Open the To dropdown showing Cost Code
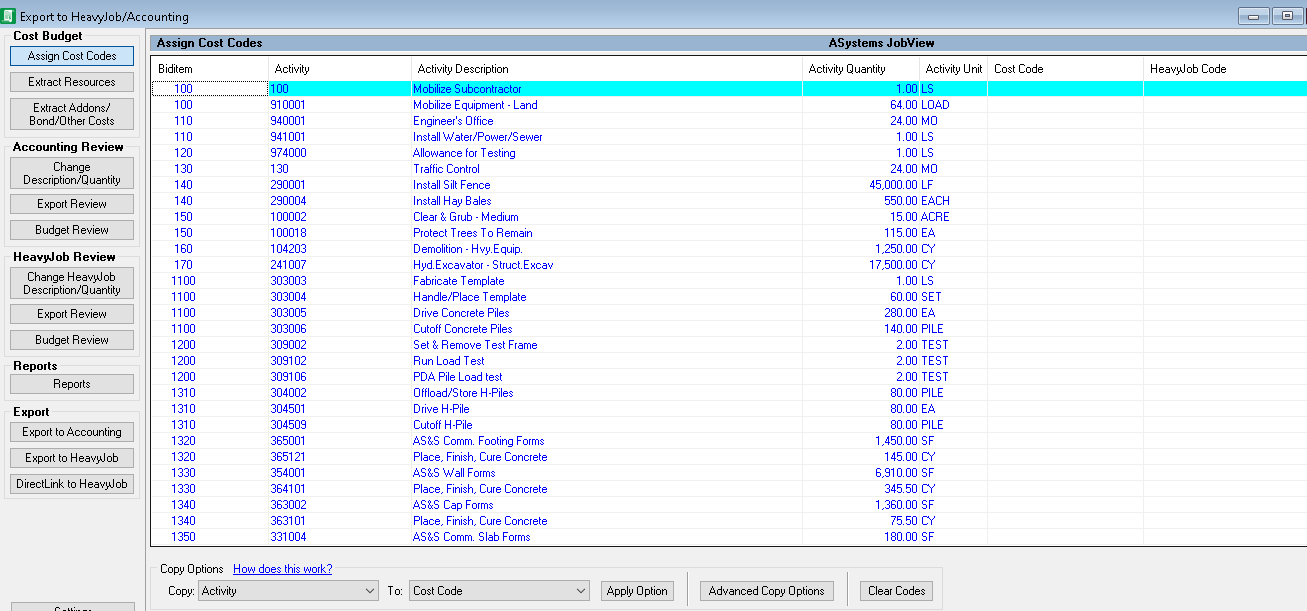This screenshot has height=611, width=1307. pyautogui.click(x=498, y=590)
